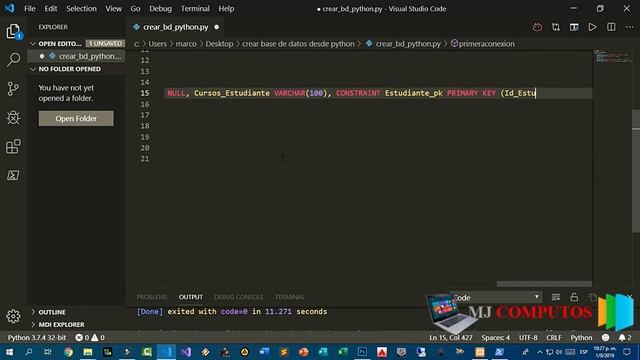This screenshot has height=360, width=640.
Task: Click the feedback smiley in status bar
Action: (x=605, y=338)
